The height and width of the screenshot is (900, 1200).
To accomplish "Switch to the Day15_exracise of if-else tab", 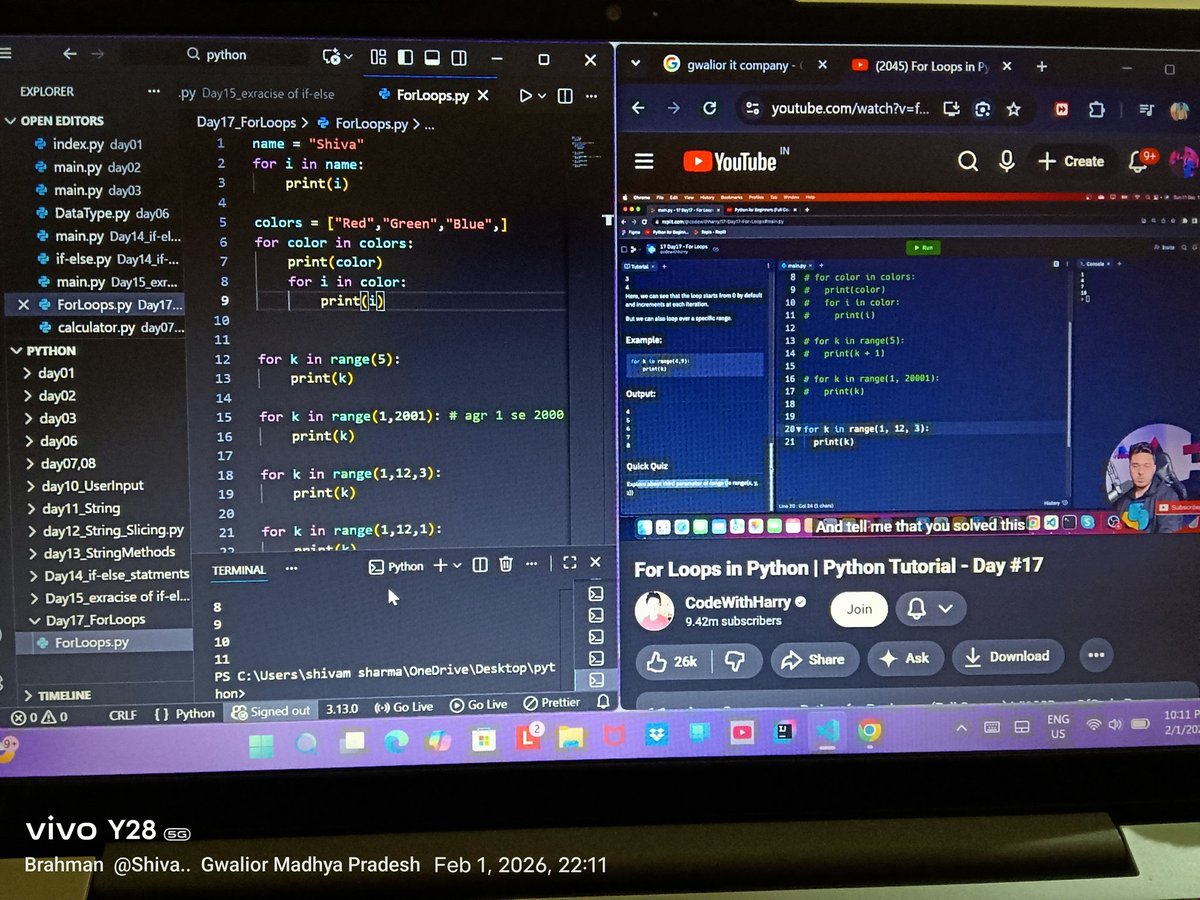I will tap(268, 94).
